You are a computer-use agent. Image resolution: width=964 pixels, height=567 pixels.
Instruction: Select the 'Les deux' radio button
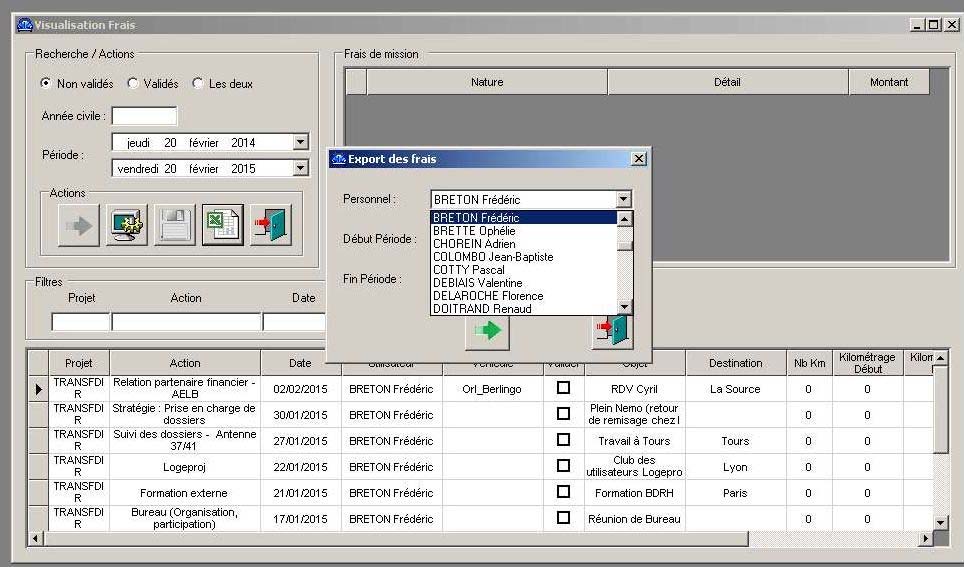click(198, 84)
